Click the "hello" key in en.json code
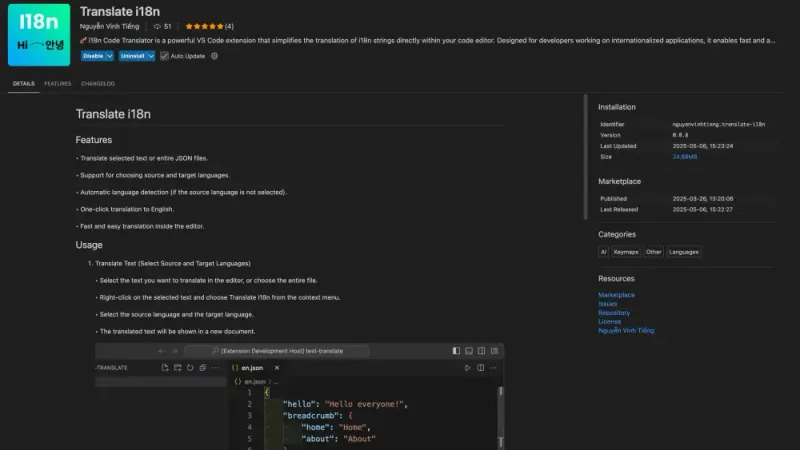The height and width of the screenshot is (450, 800). click(x=300, y=404)
